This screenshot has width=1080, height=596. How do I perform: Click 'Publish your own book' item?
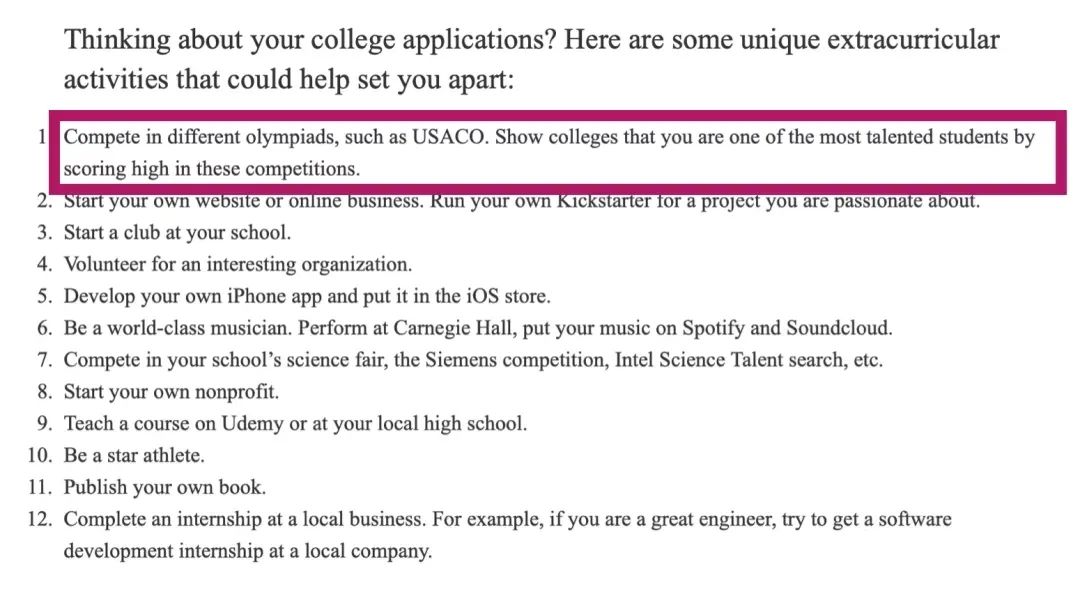pyautogui.click(x=165, y=487)
